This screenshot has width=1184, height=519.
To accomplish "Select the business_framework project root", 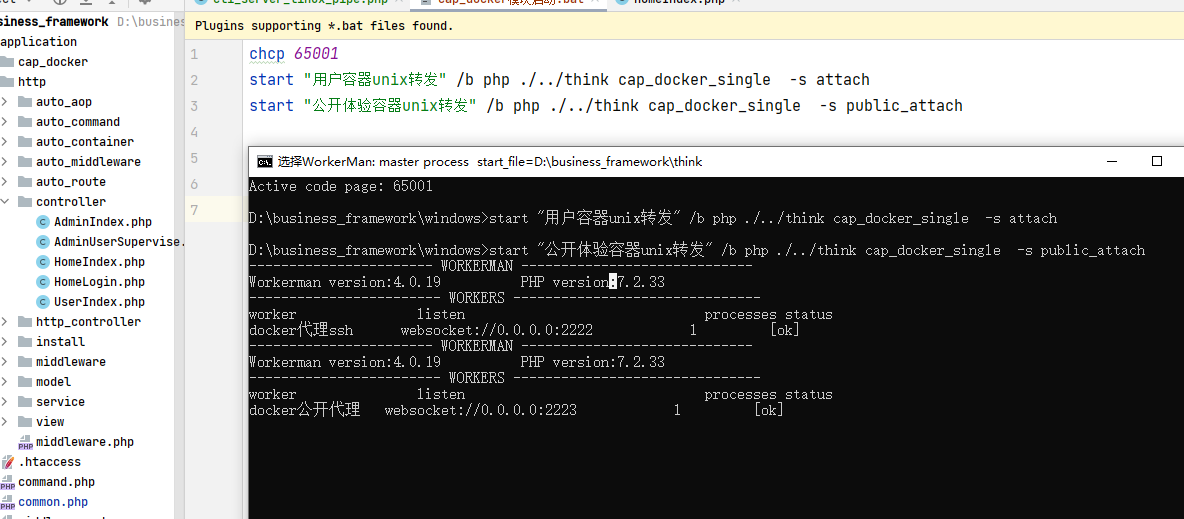I will point(54,22).
